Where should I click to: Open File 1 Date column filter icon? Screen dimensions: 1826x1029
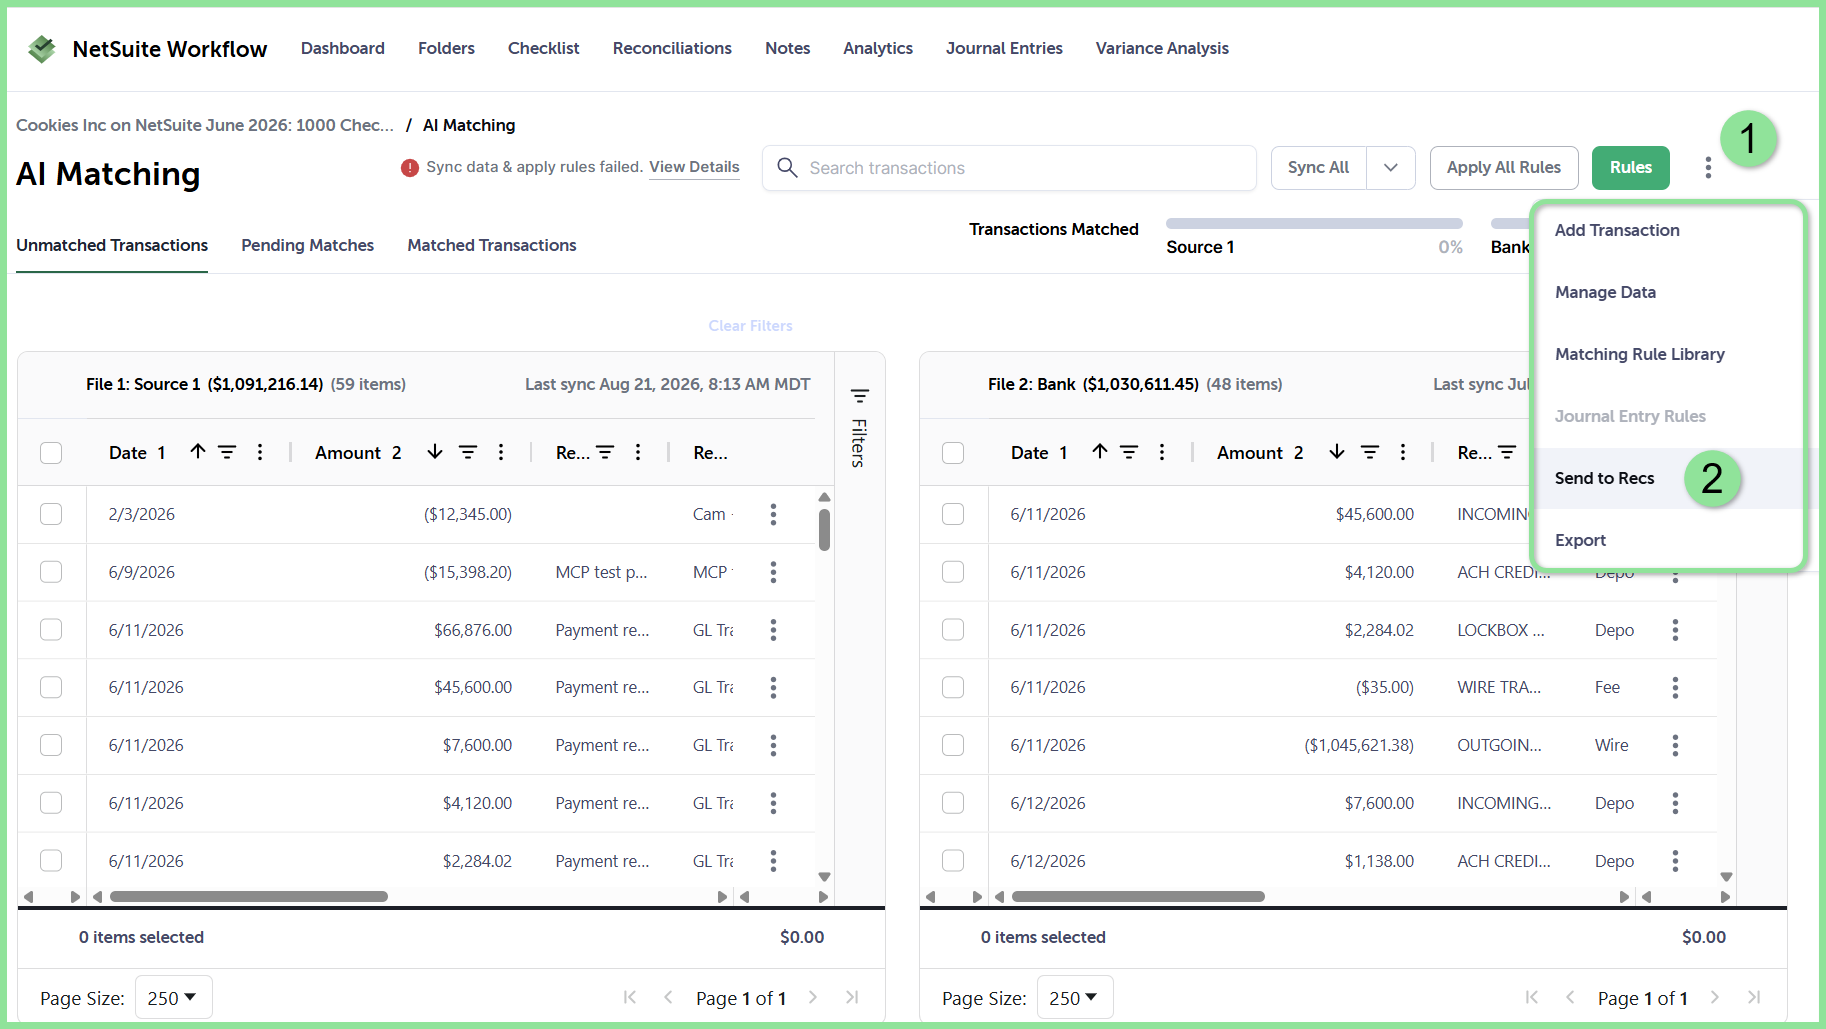(x=227, y=452)
